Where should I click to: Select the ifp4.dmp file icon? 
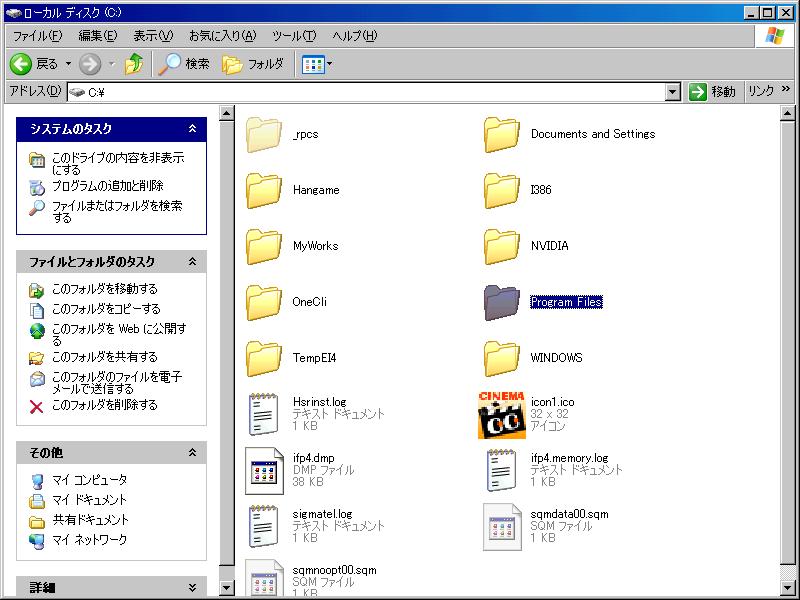tap(263, 470)
